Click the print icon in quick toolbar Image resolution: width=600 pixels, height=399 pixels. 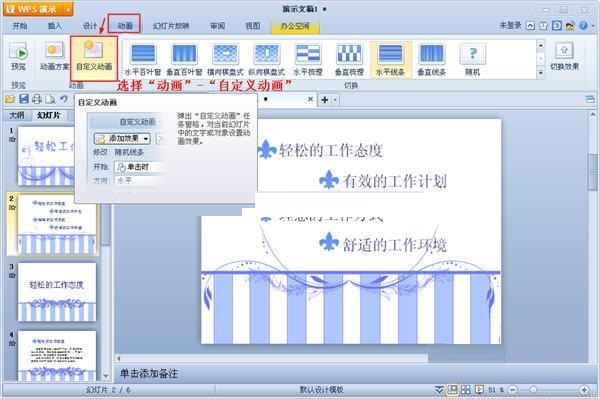click(37, 99)
